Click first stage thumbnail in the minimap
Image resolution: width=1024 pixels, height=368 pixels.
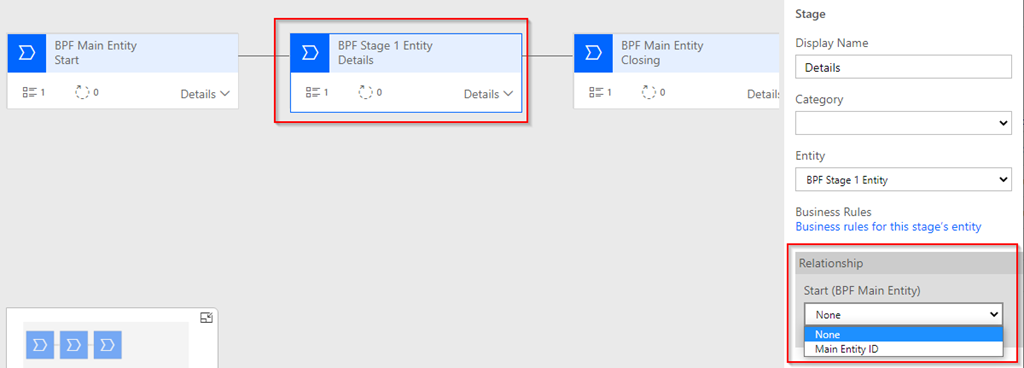pos(40,345)
